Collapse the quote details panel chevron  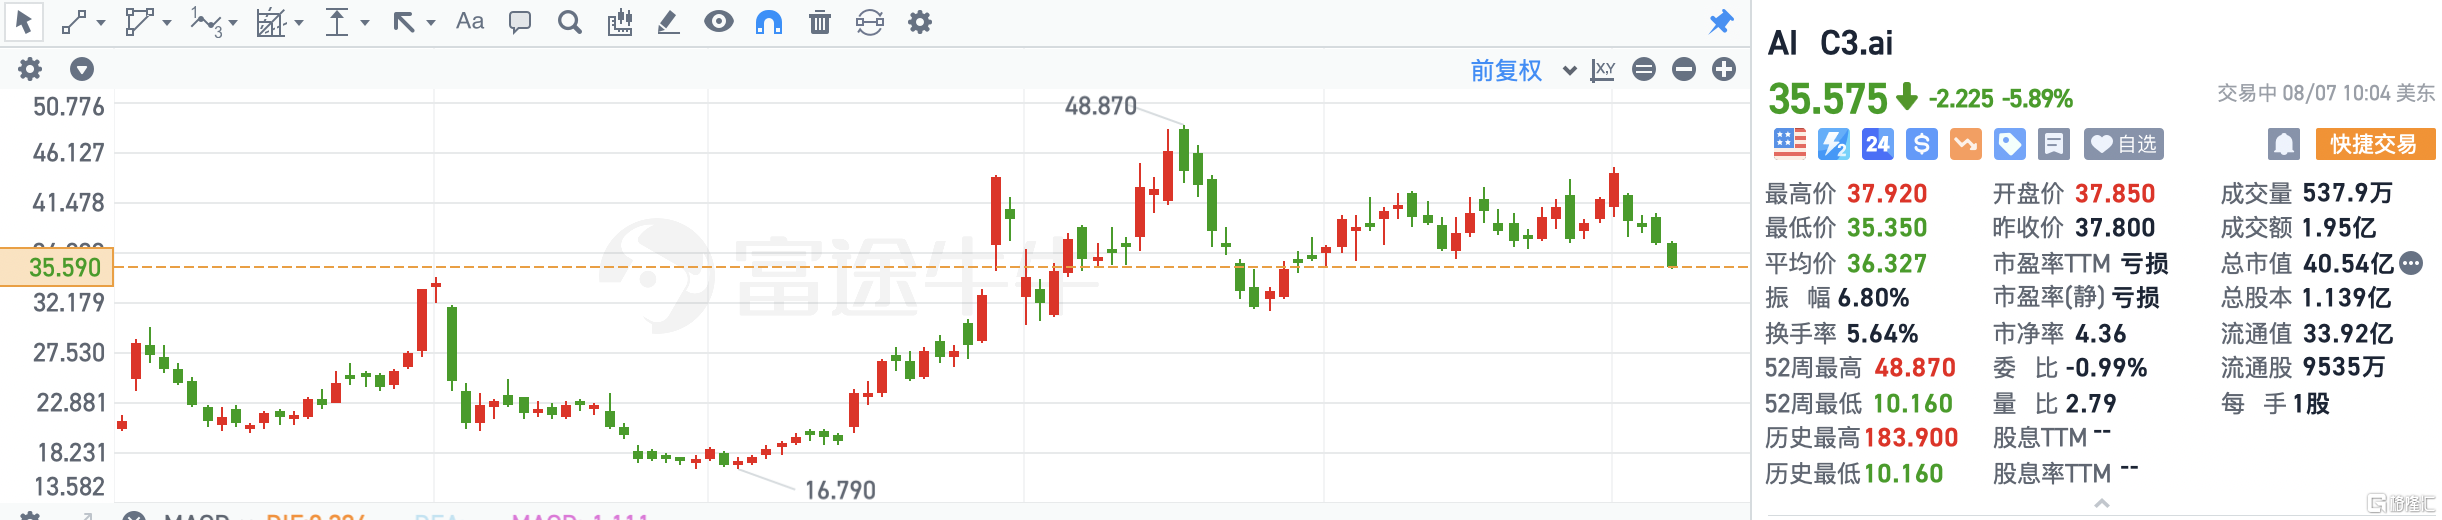click(2102, 503)
